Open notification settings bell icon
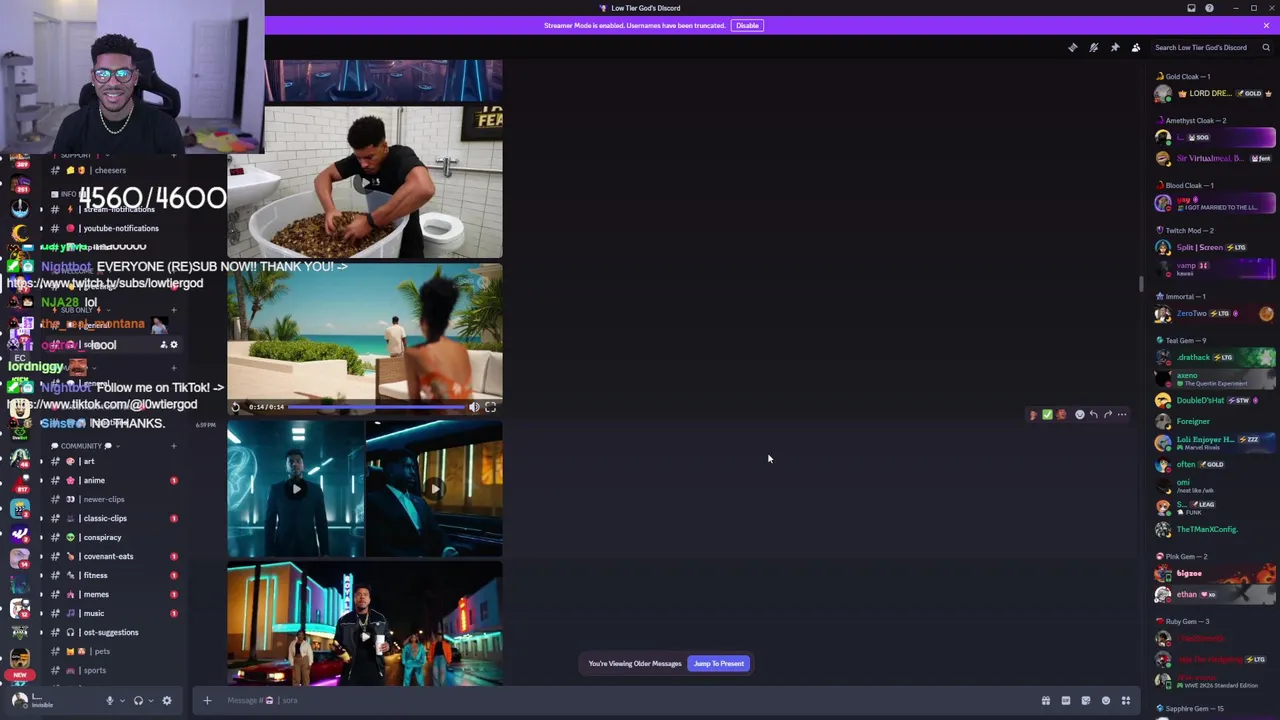This screenshot has width=1280, height=720. pos(1094,47)
